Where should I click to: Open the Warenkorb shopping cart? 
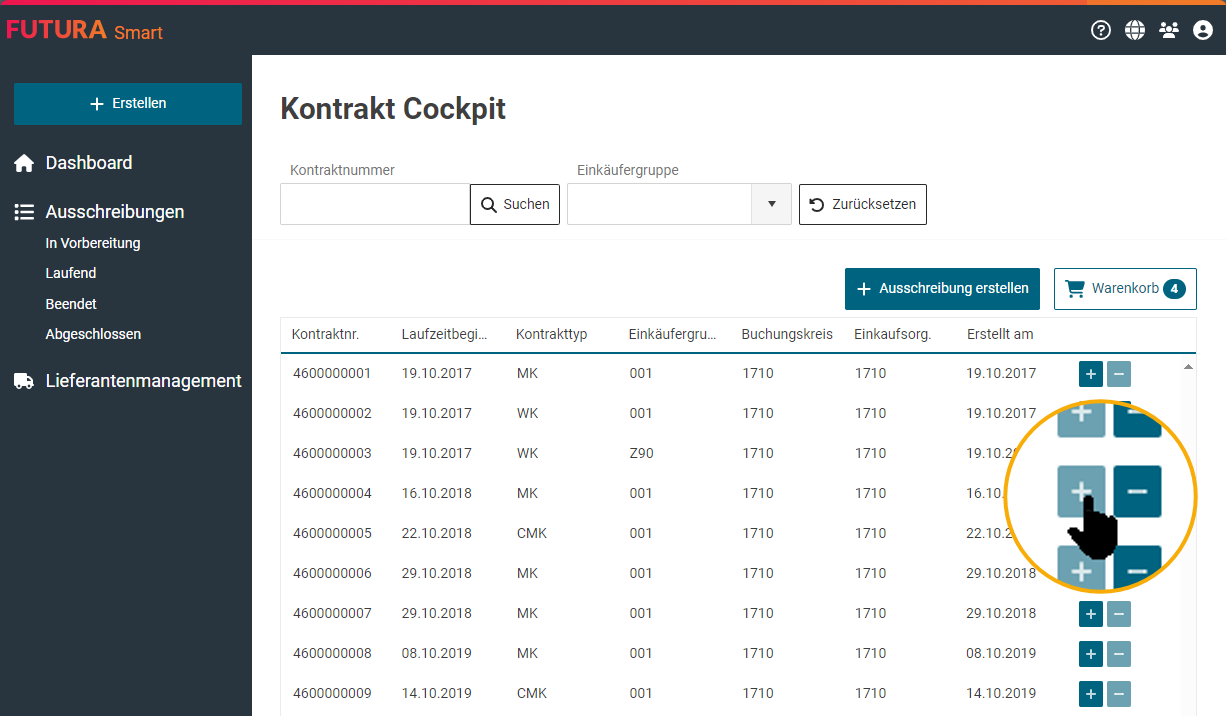coord(1125,289)
